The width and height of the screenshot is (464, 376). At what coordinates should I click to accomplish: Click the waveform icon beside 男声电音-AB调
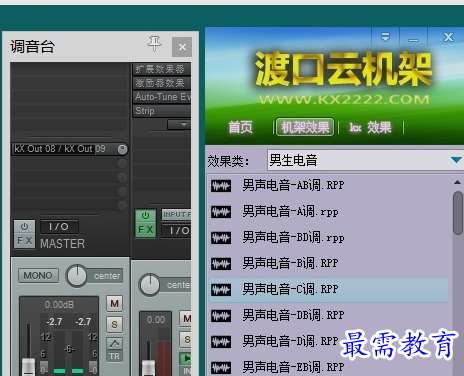coord(221,186)
